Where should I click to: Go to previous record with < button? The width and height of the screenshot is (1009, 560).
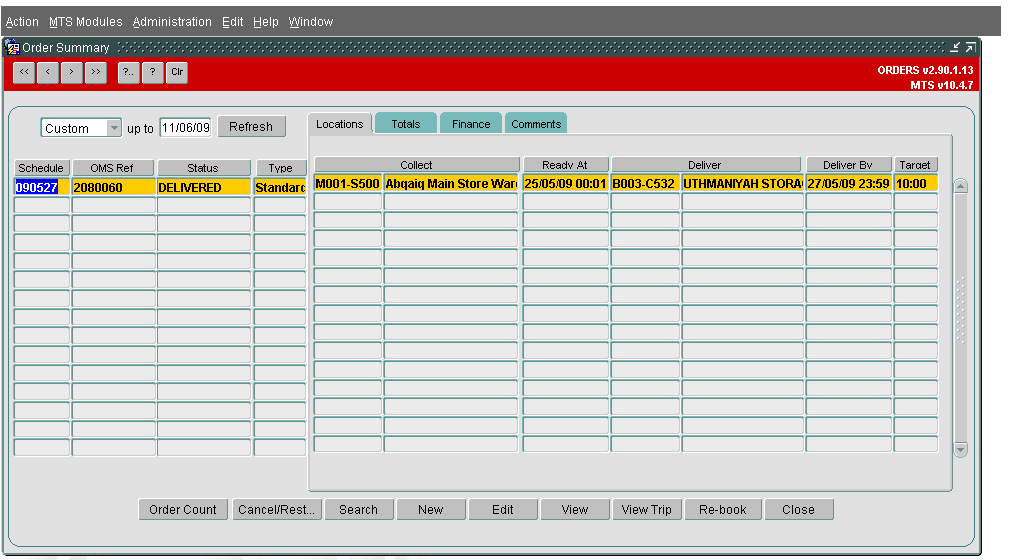[48, 72]
